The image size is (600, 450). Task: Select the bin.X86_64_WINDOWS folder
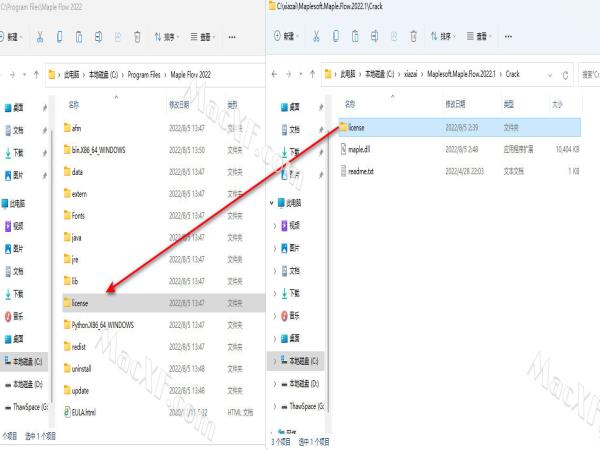click(x=164, y=150)
